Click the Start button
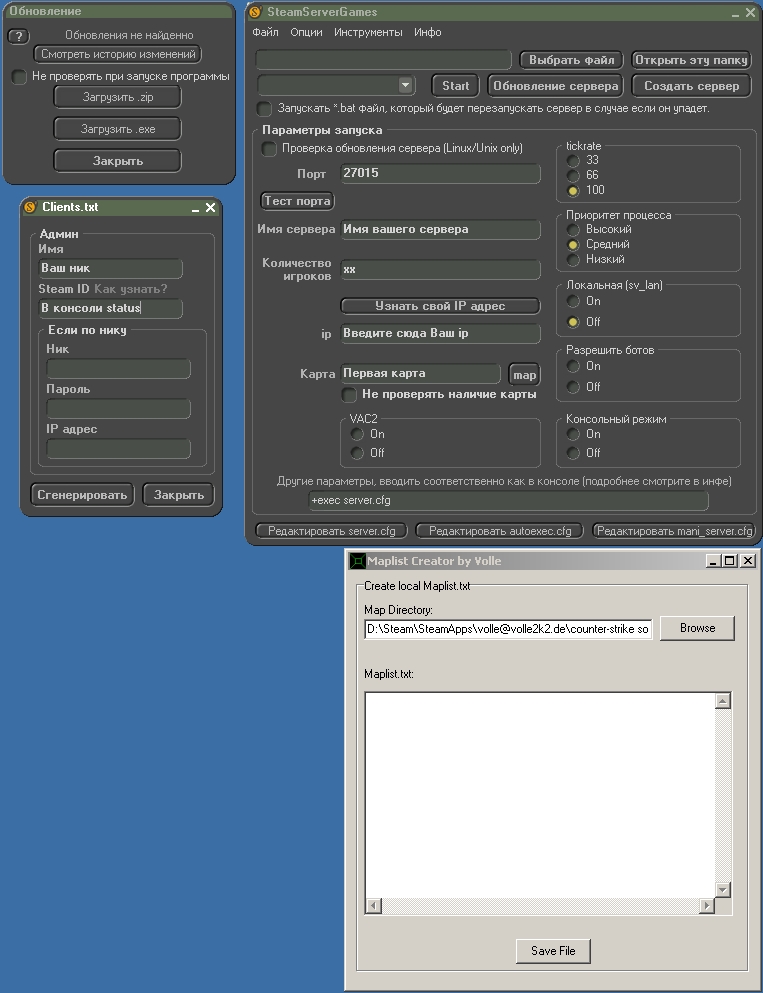 (x=455, y=85)
